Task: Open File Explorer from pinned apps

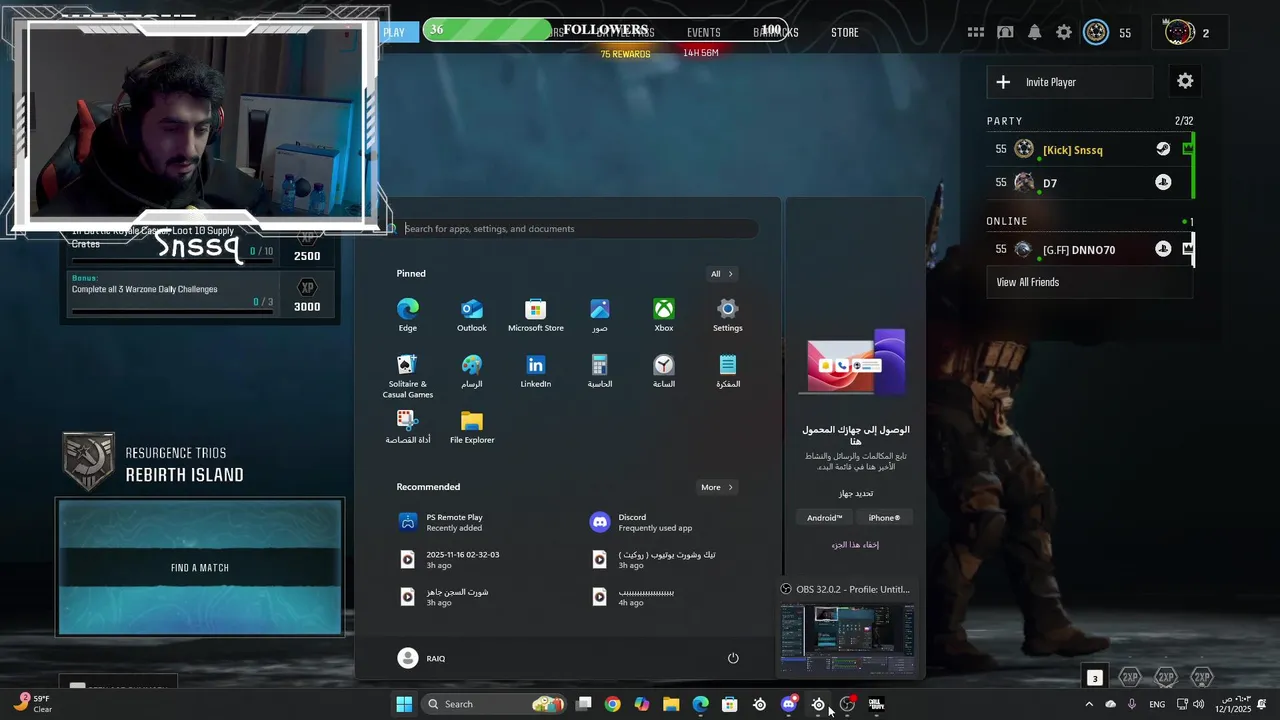Action: point(472,427)
